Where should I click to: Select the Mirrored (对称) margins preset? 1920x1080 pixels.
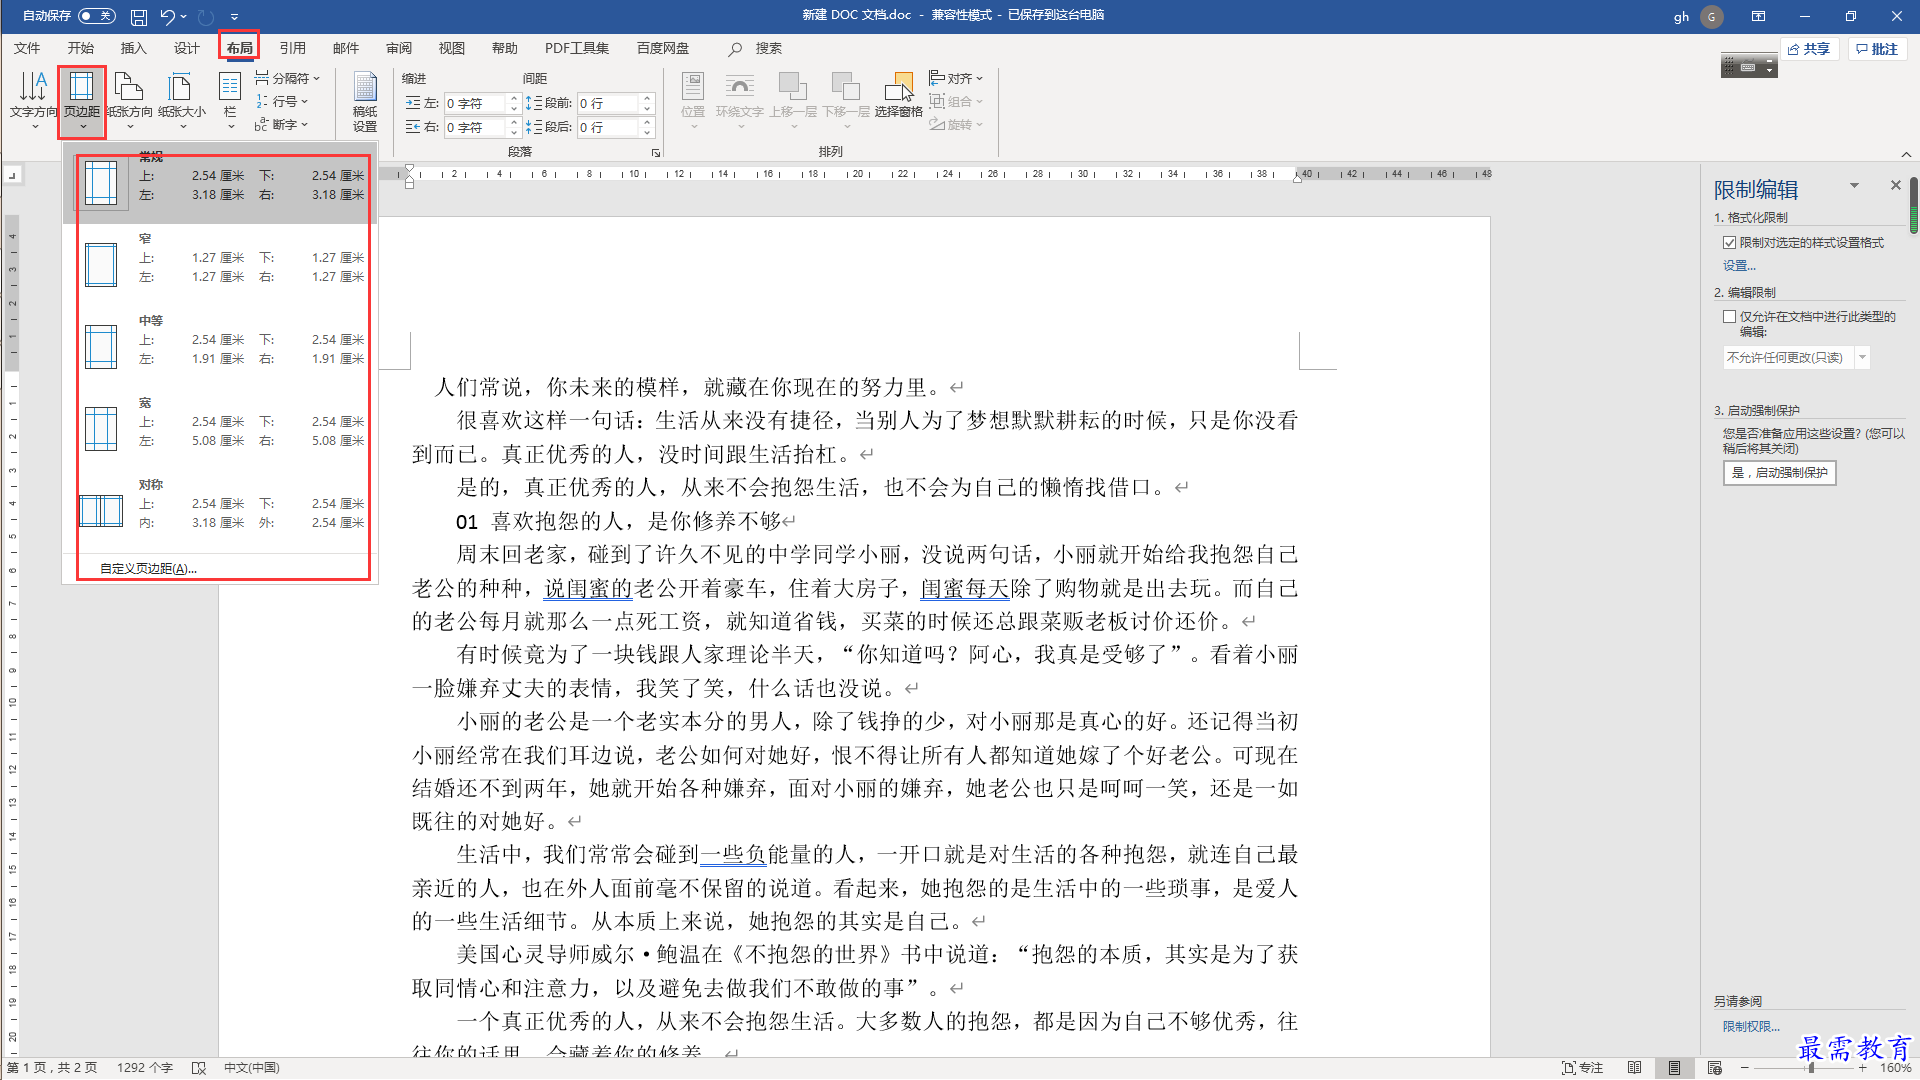point(222,509)
